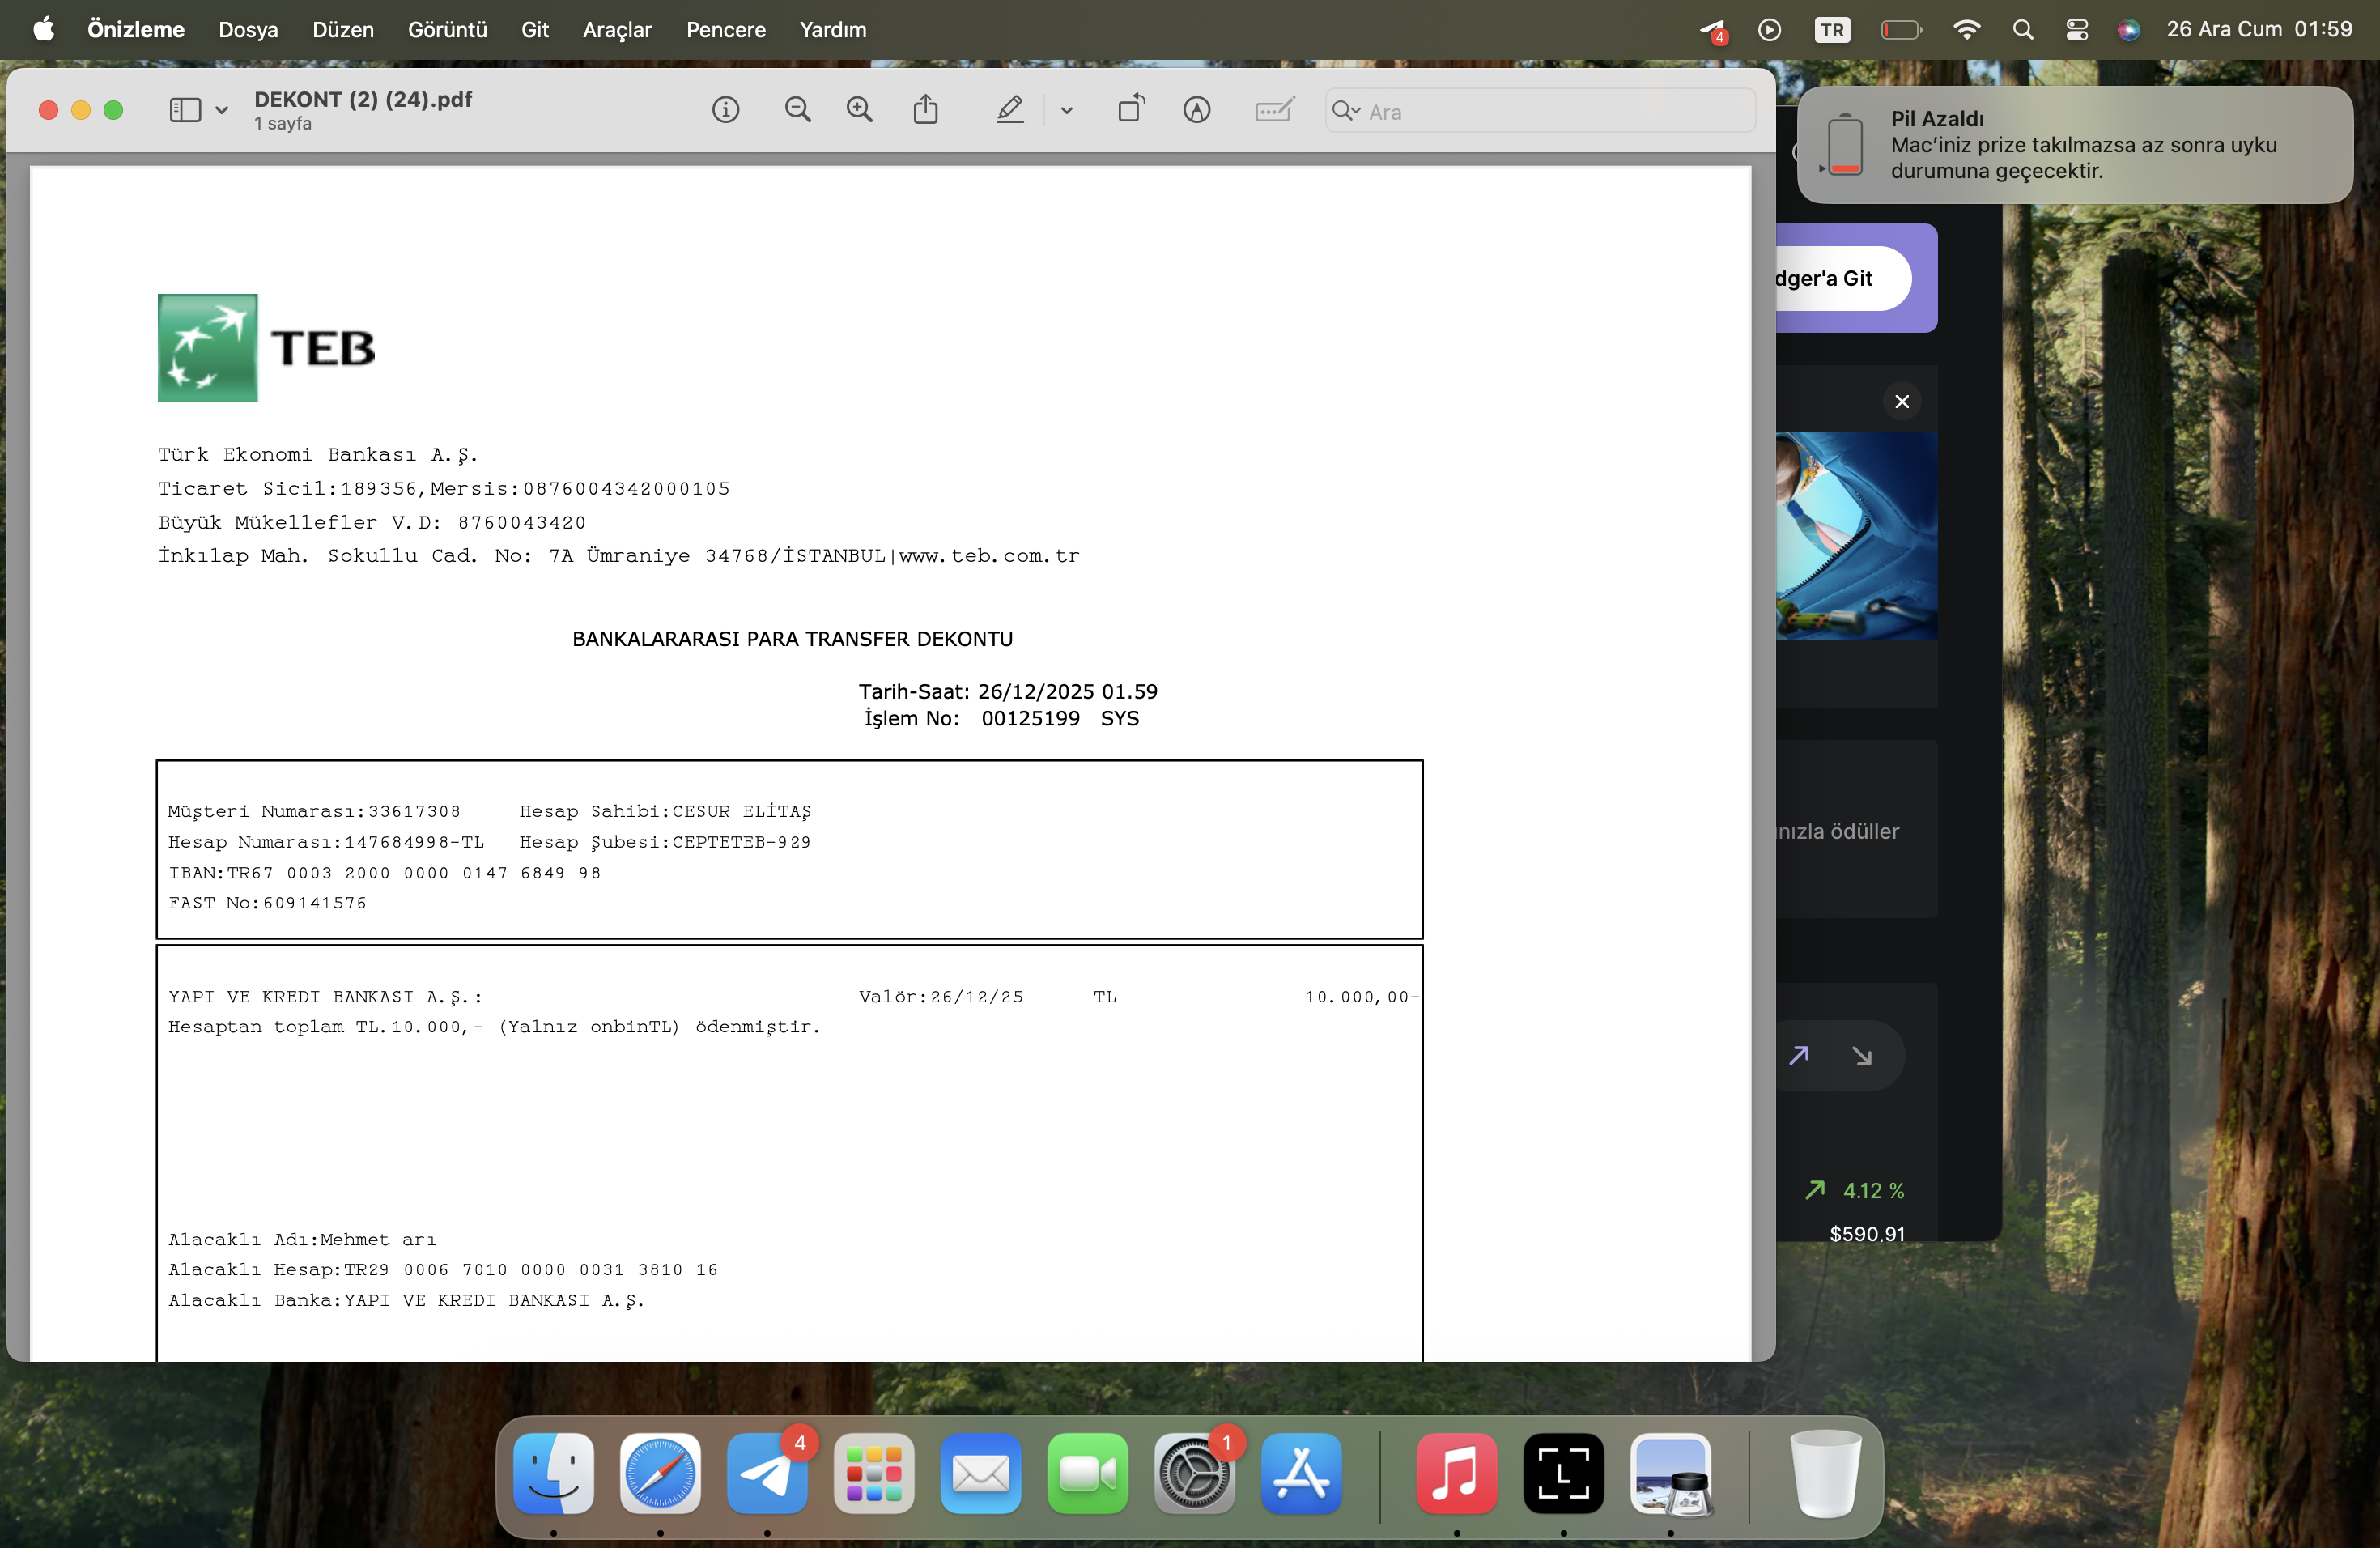Expand the highlight color dropdown arrow

(x=1067, y=110)
